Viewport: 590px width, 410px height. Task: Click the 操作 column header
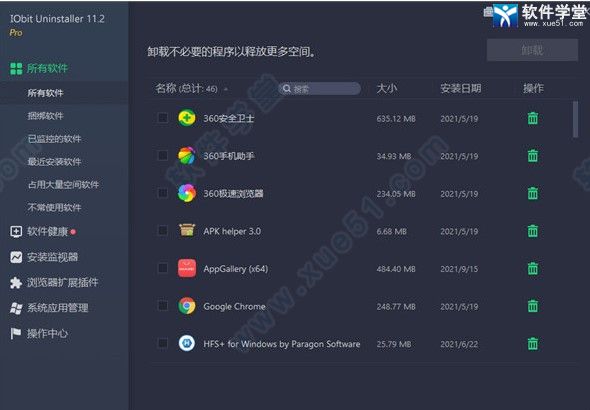[x=533, y=88]
